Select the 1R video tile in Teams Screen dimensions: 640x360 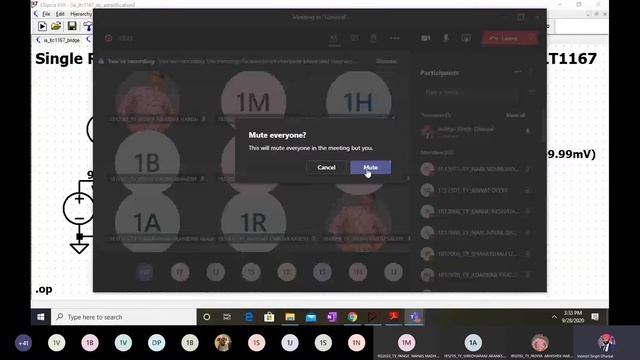[x=253, y=222]
